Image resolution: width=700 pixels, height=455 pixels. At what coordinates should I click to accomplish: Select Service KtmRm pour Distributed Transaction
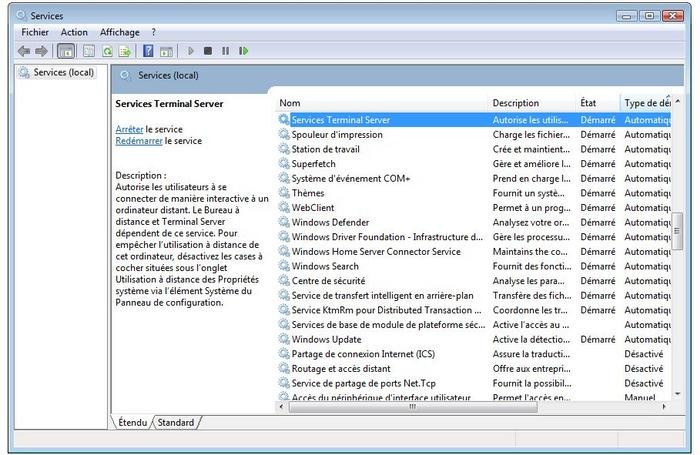474,310
